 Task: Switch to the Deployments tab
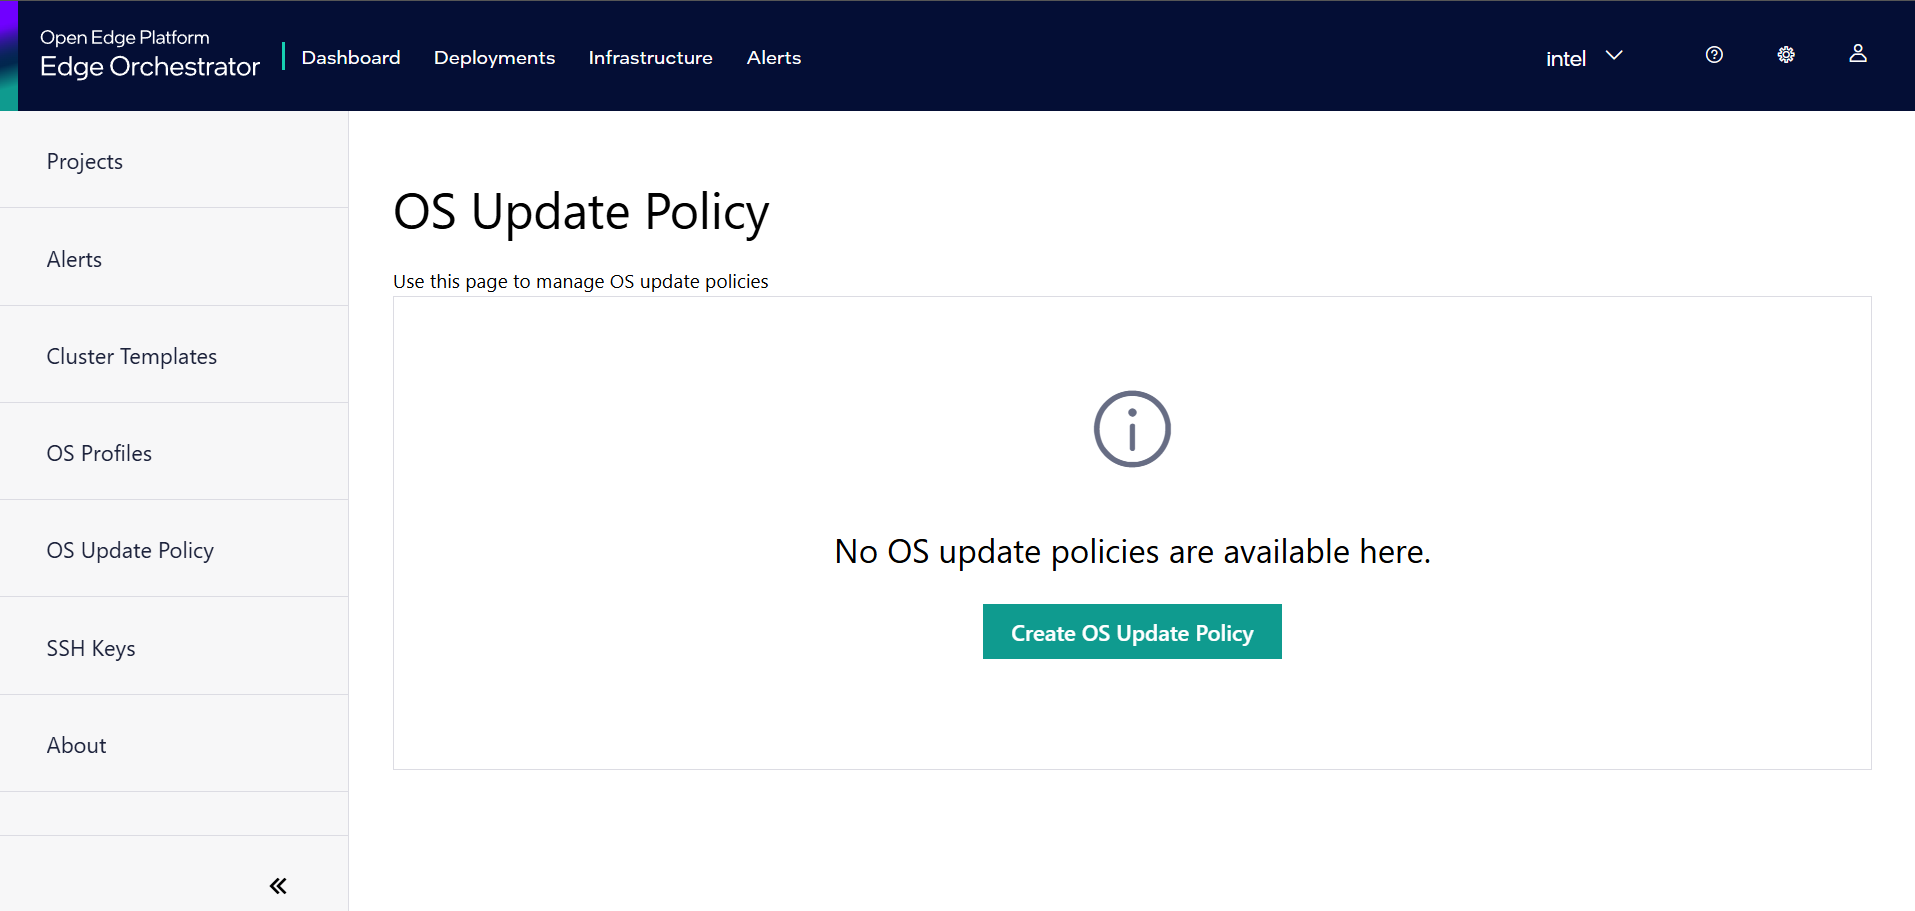(x=493, y=57)
